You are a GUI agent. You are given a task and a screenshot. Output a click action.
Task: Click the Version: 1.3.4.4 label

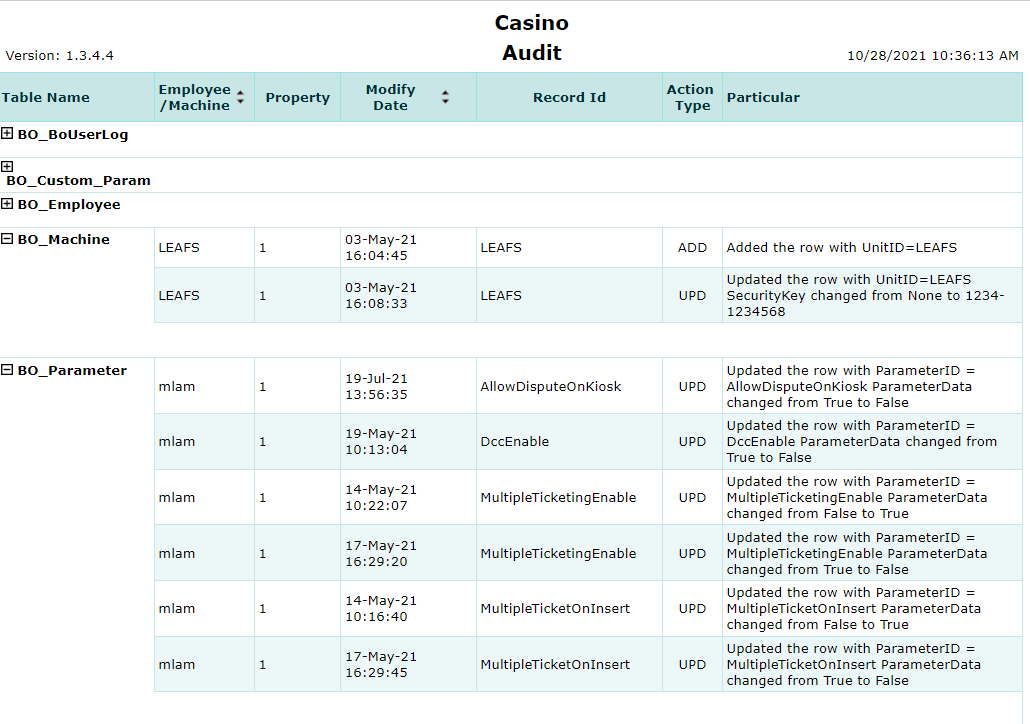click(x=60, y=56)
